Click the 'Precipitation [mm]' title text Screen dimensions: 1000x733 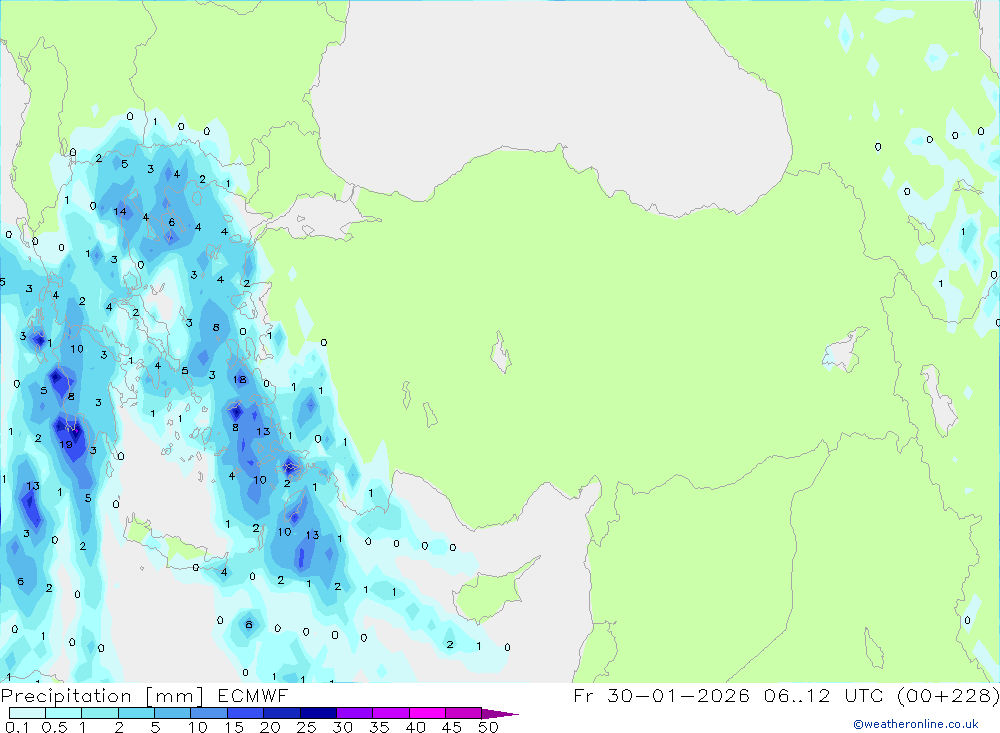pos(102,696)
